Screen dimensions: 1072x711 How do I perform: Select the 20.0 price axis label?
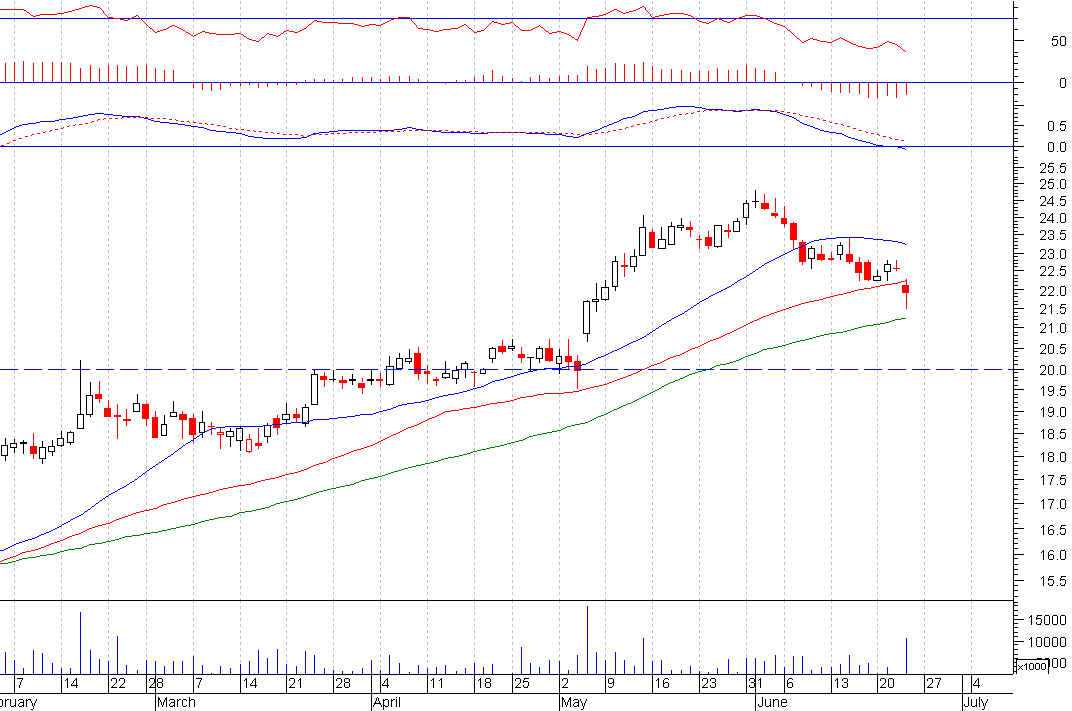tap(1052, 370)
